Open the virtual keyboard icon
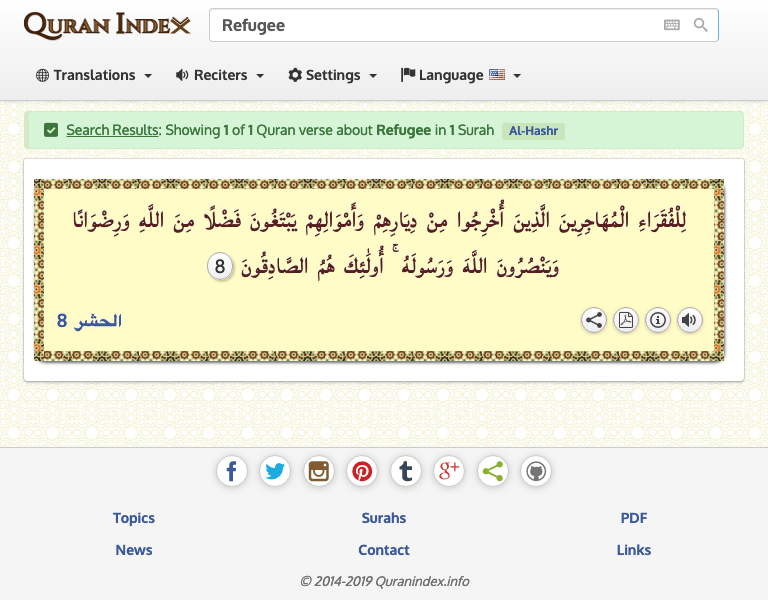768x600 pixels. [672, 26]
